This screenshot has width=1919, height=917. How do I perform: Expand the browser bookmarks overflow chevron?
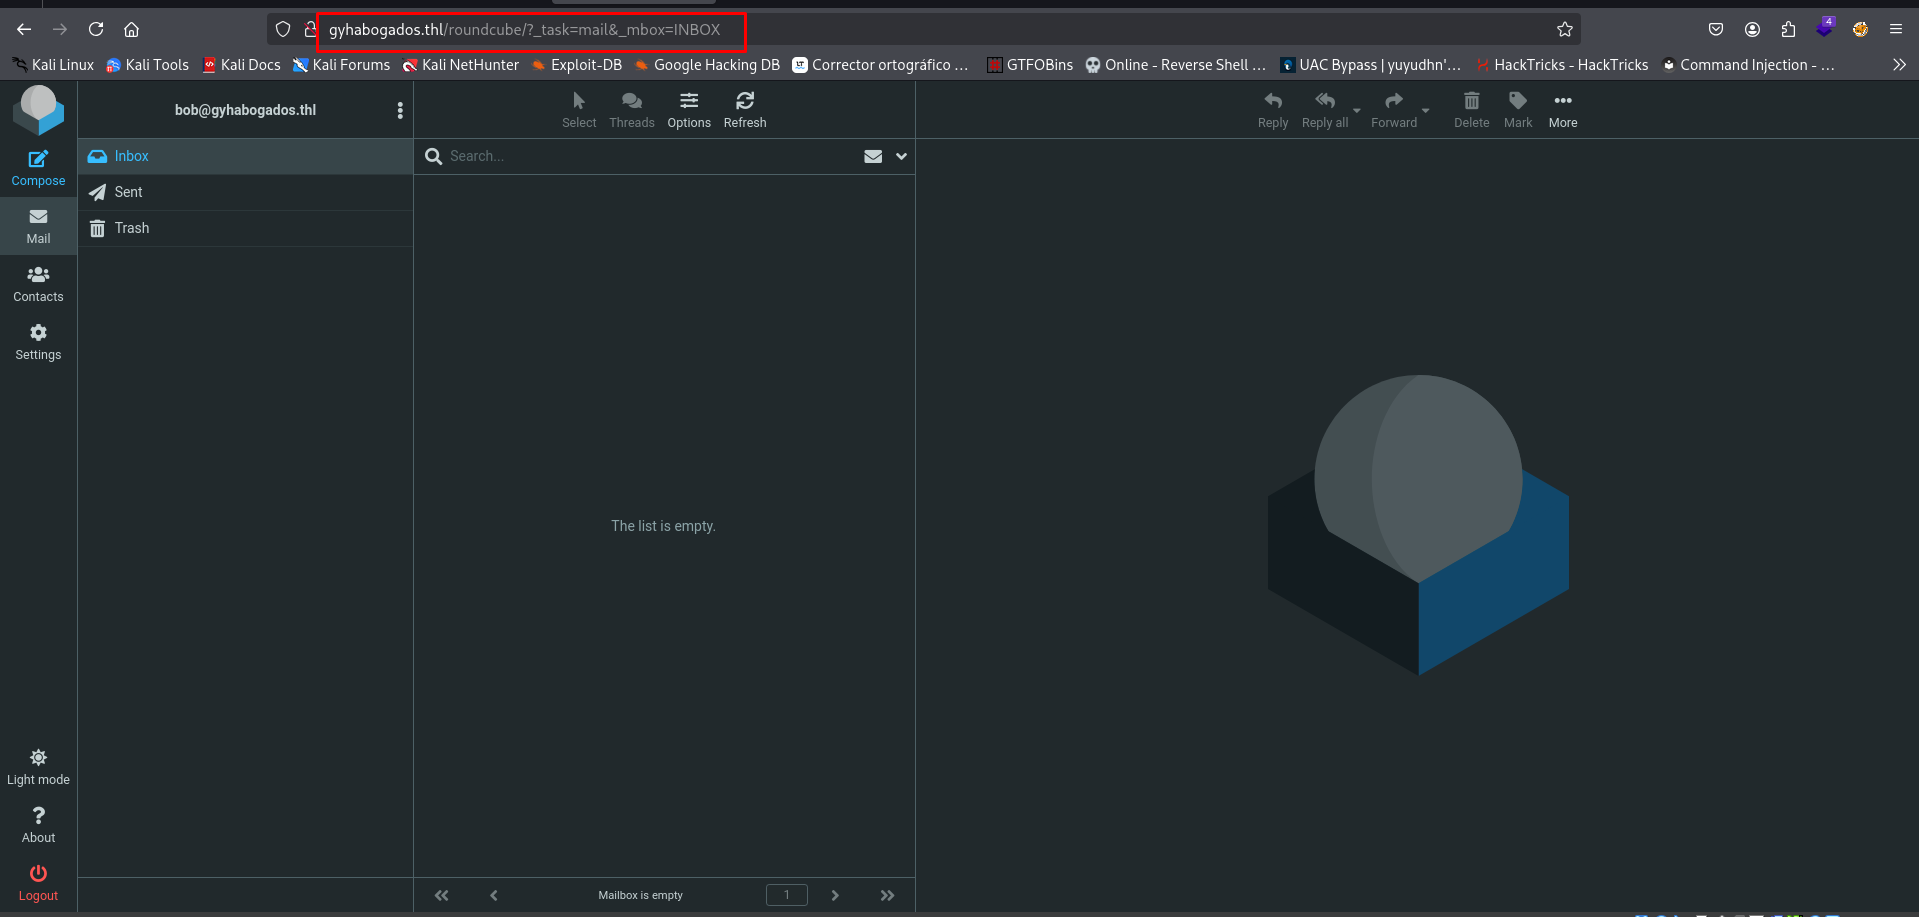tap(1899, 65)
